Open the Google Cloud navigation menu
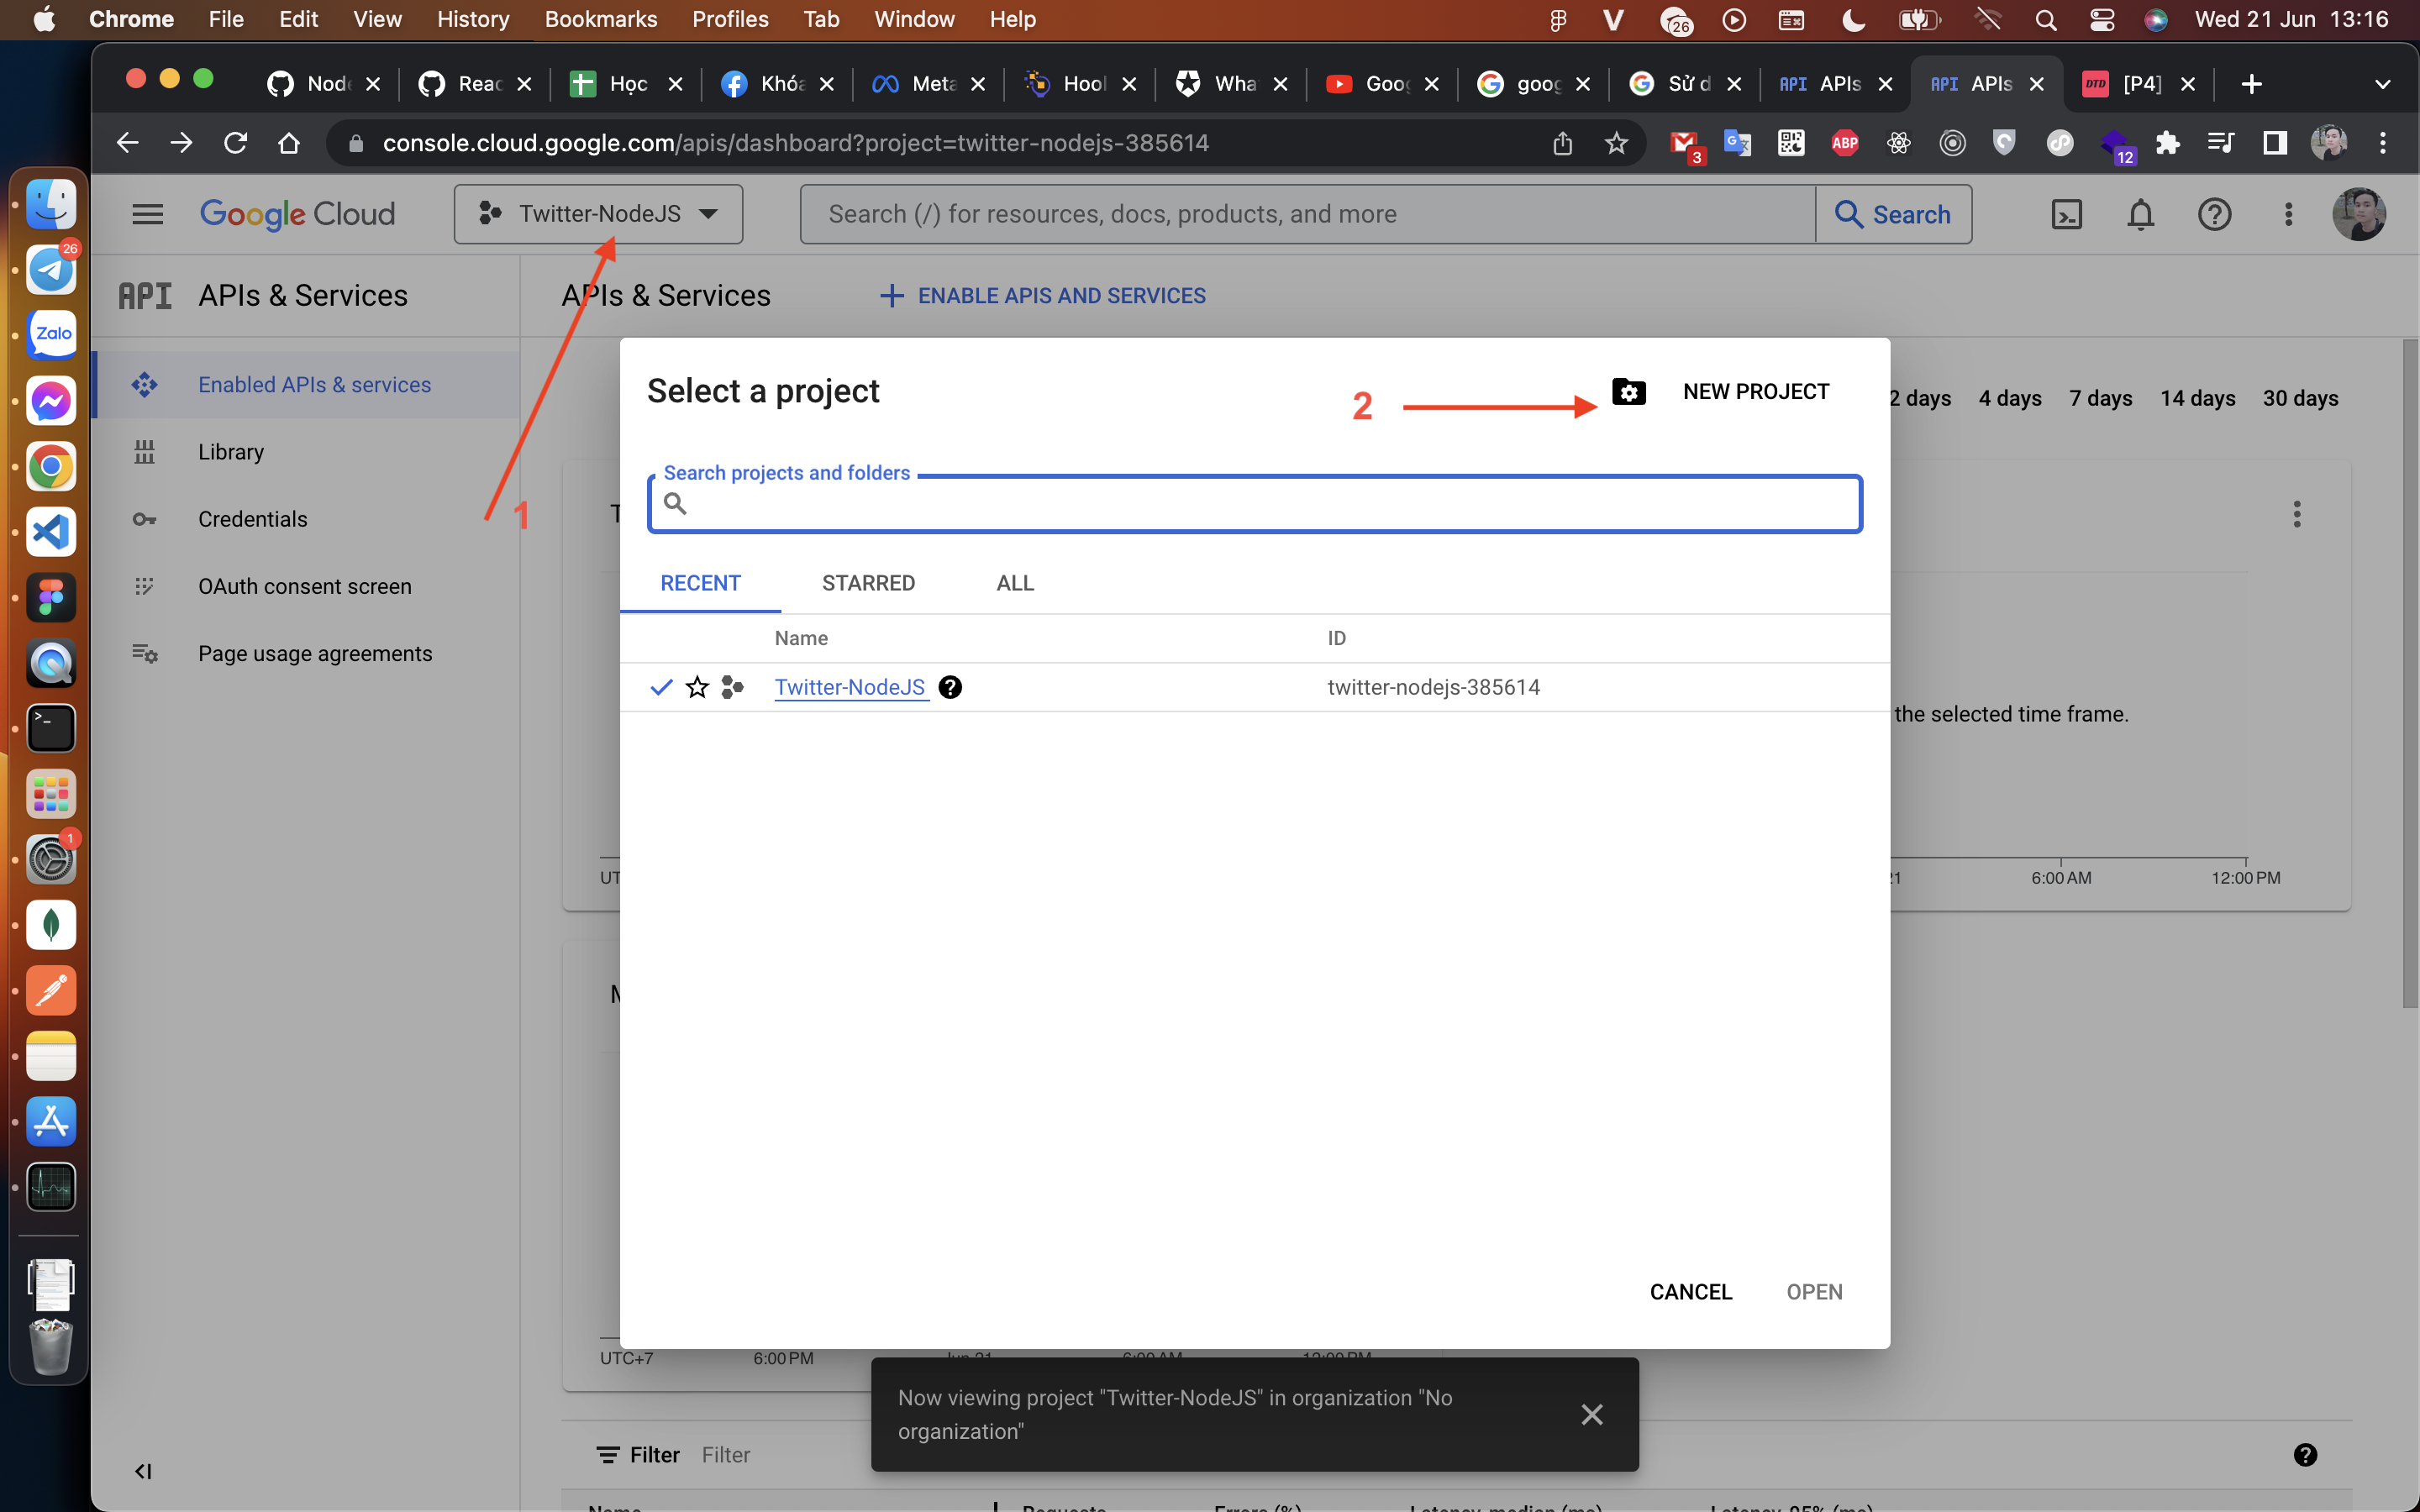This screenshot has height=1512, width=2420. [148, 214]
